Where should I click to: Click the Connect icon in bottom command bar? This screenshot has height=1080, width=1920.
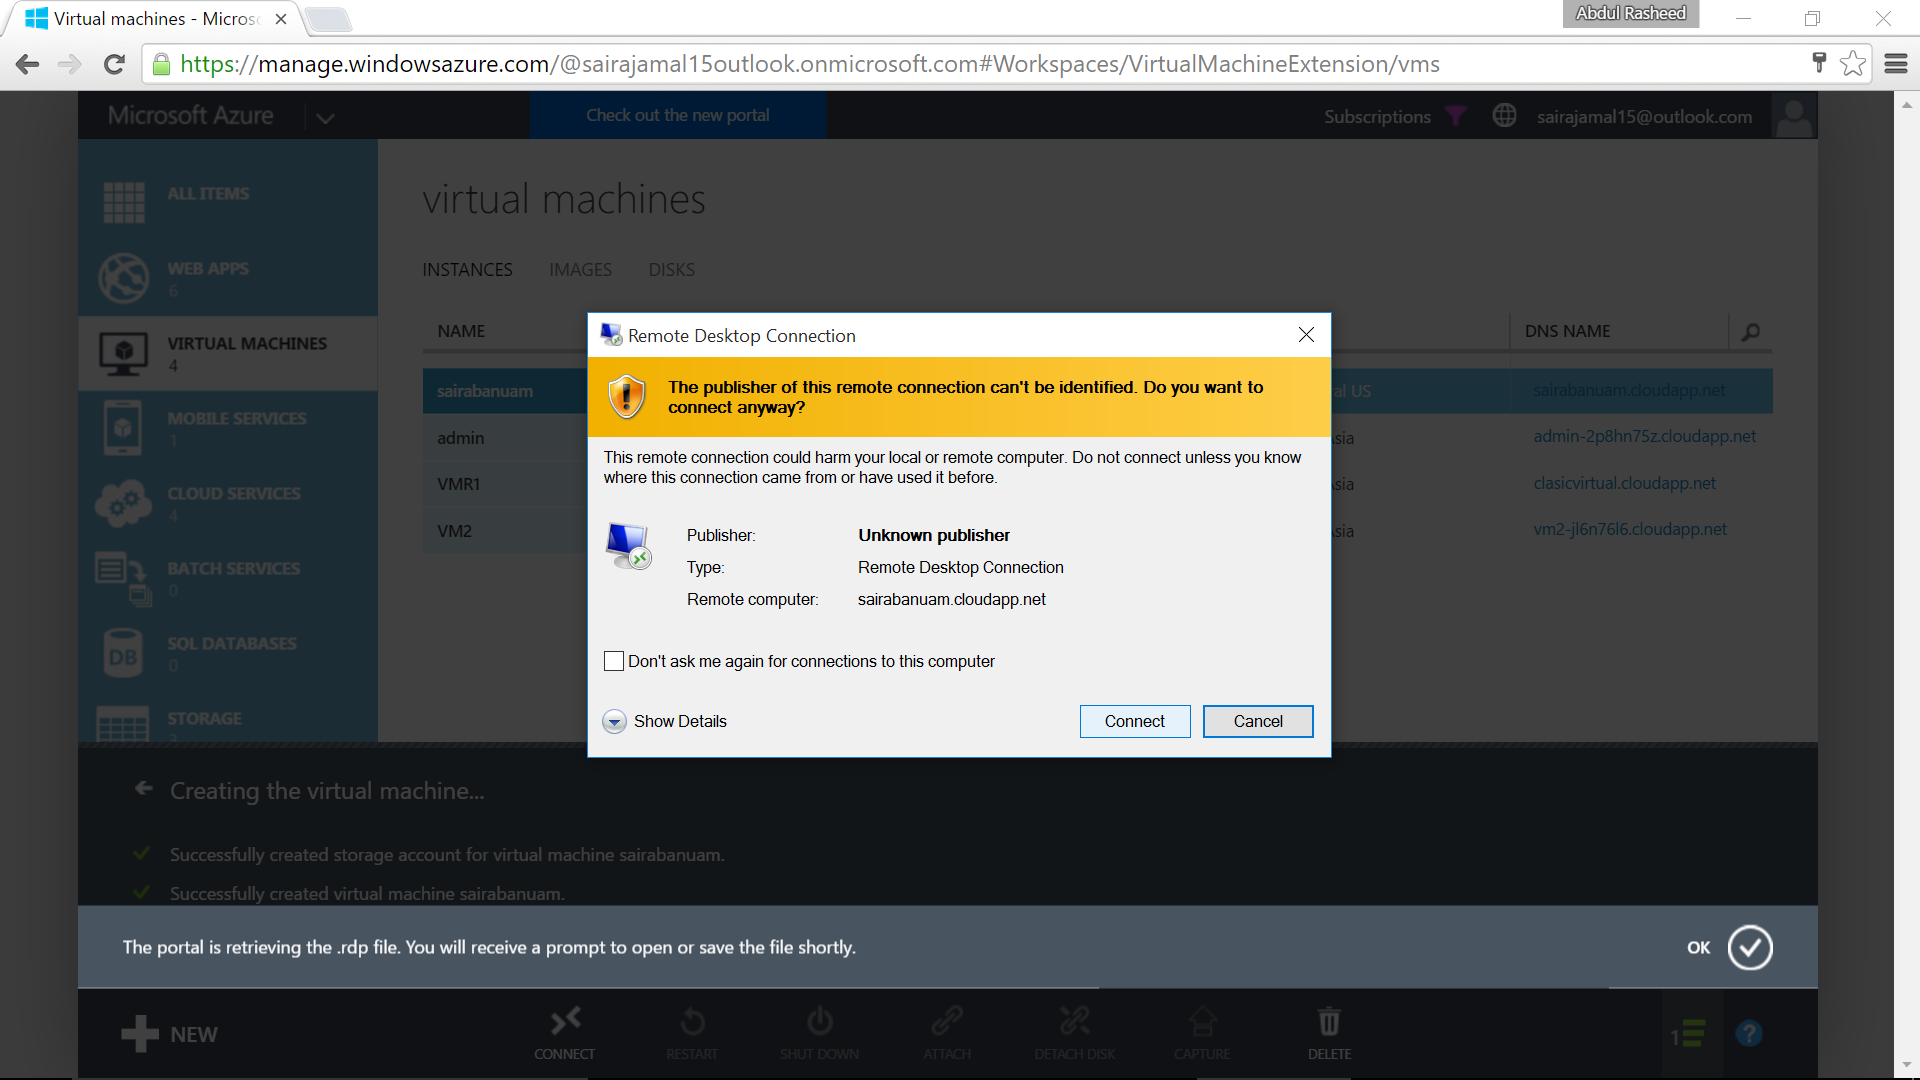tap(565, 1021)
